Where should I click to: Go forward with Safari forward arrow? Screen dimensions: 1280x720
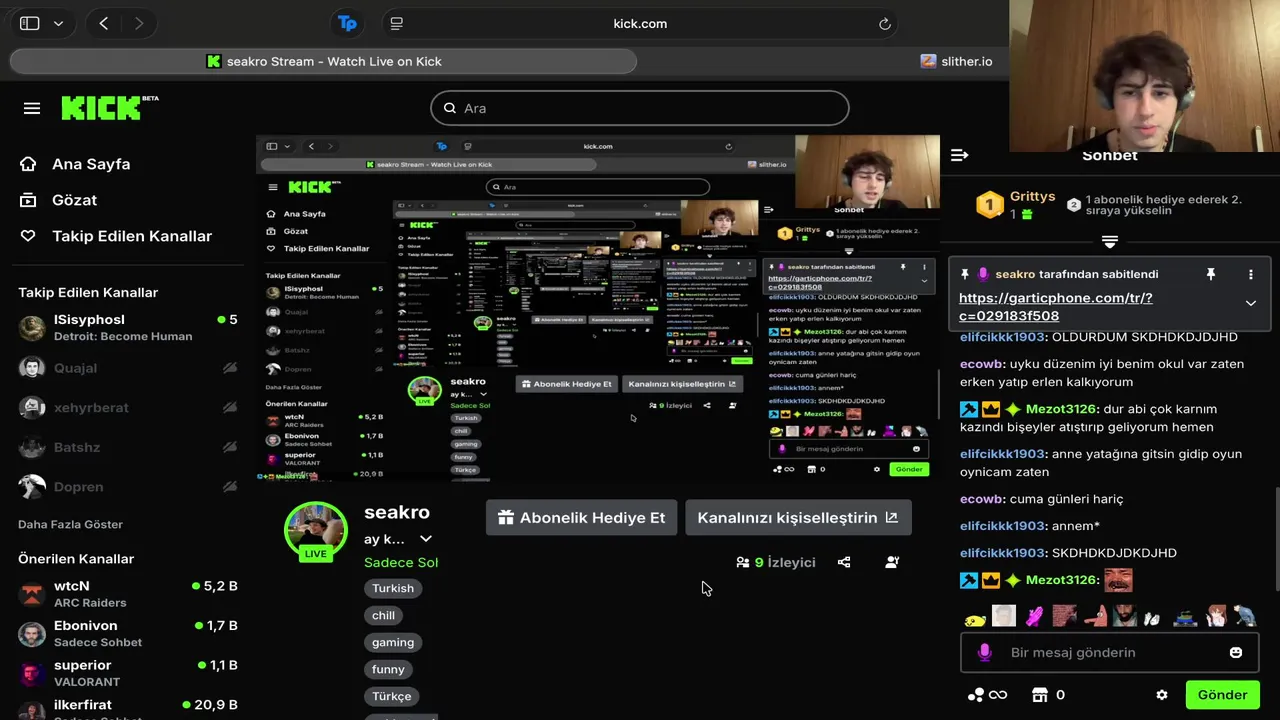tap(138, 23)
